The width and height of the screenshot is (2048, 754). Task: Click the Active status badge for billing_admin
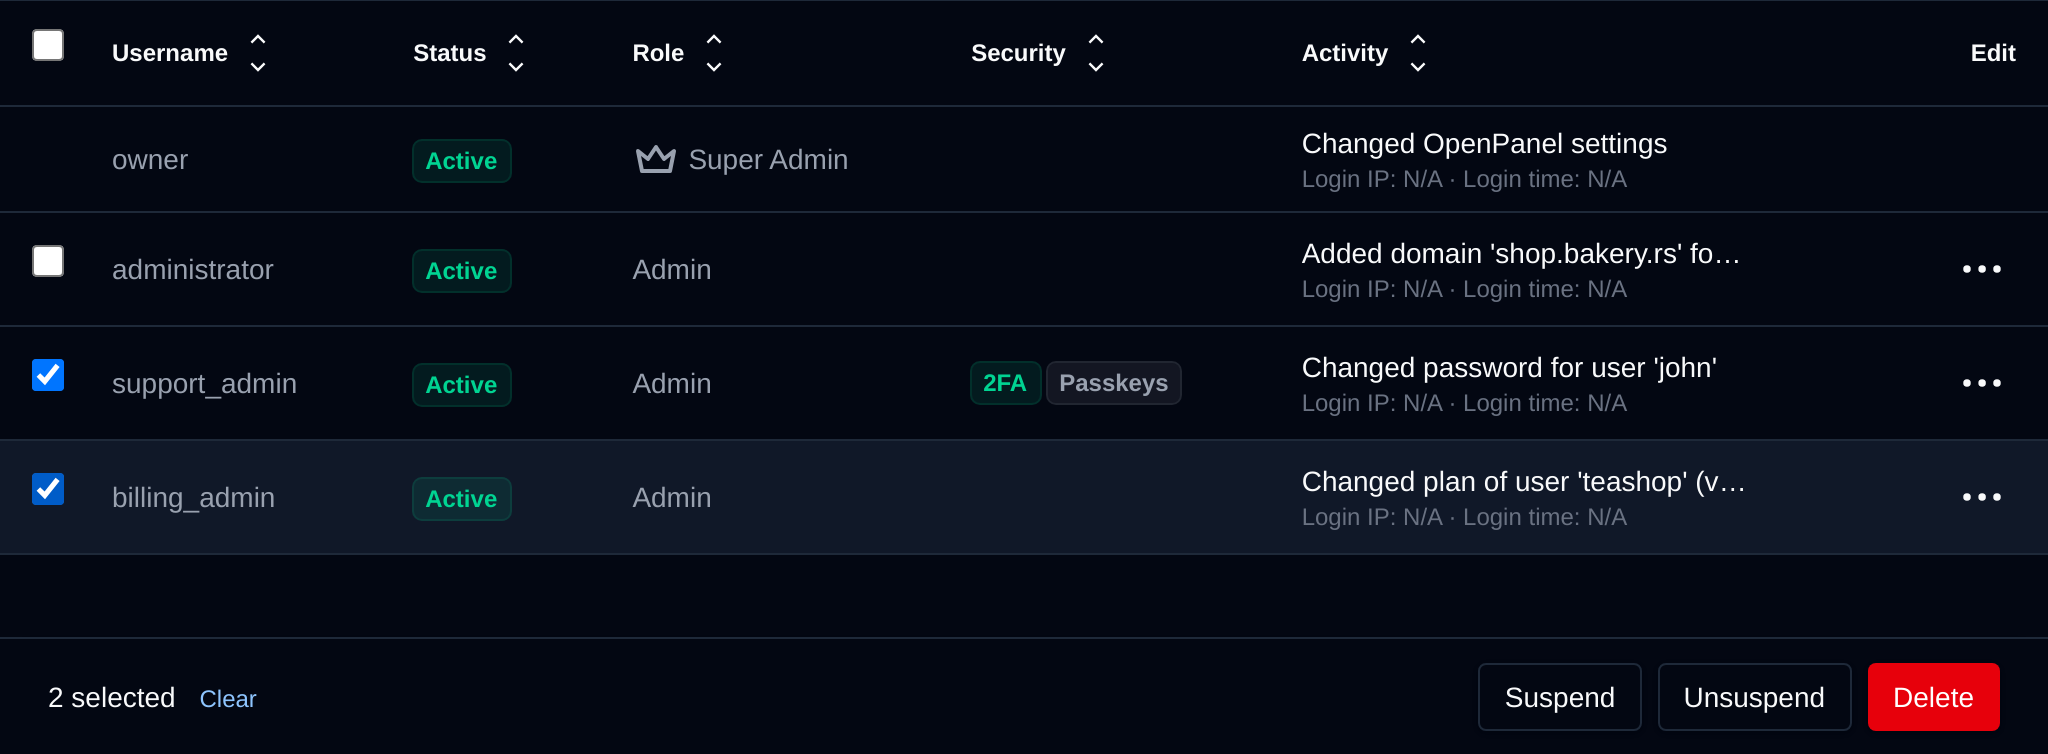tap(461, 499)
